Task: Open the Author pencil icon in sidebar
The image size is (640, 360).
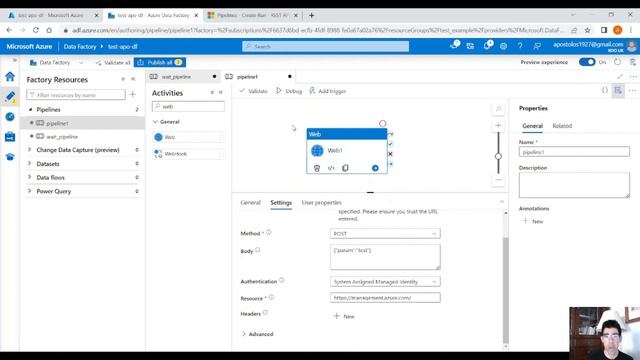Action: [x=10, y=96]
